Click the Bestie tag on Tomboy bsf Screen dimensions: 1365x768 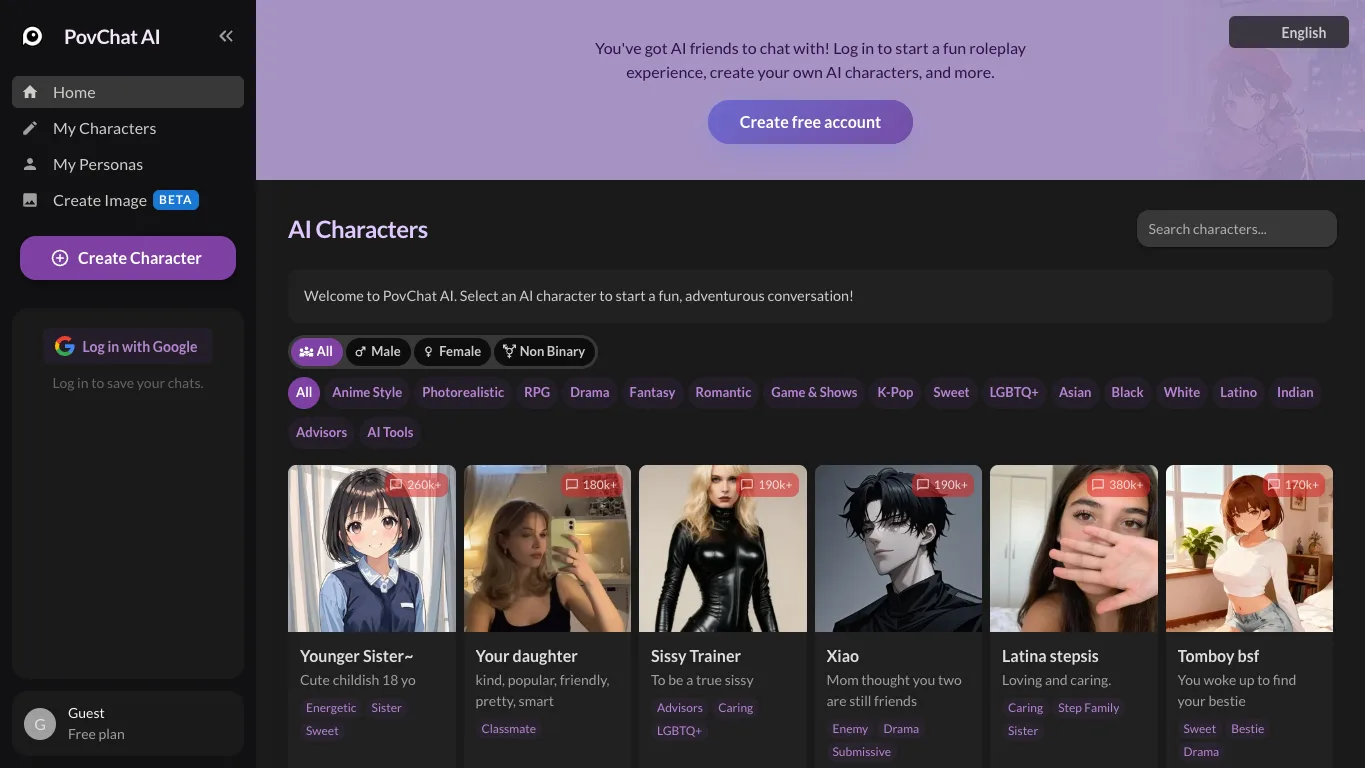tap(1248, 729)
